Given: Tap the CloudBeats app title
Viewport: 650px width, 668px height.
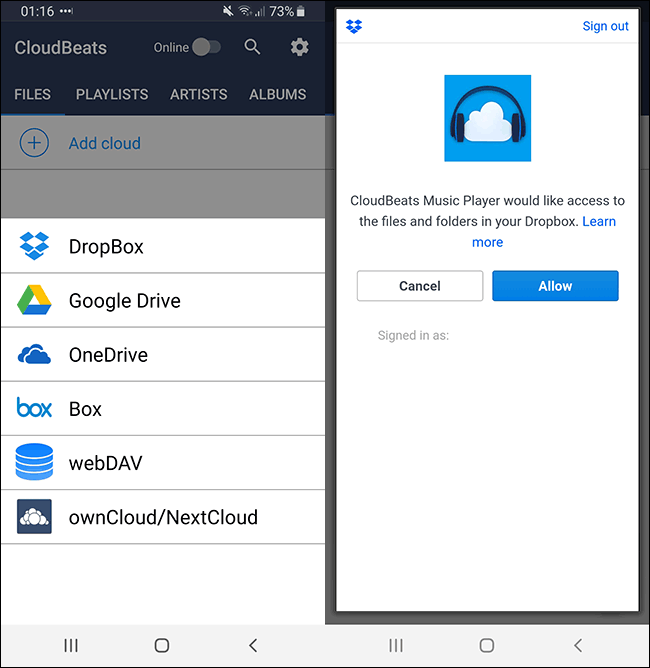Looking at the screenshot, I should [60, 48].
